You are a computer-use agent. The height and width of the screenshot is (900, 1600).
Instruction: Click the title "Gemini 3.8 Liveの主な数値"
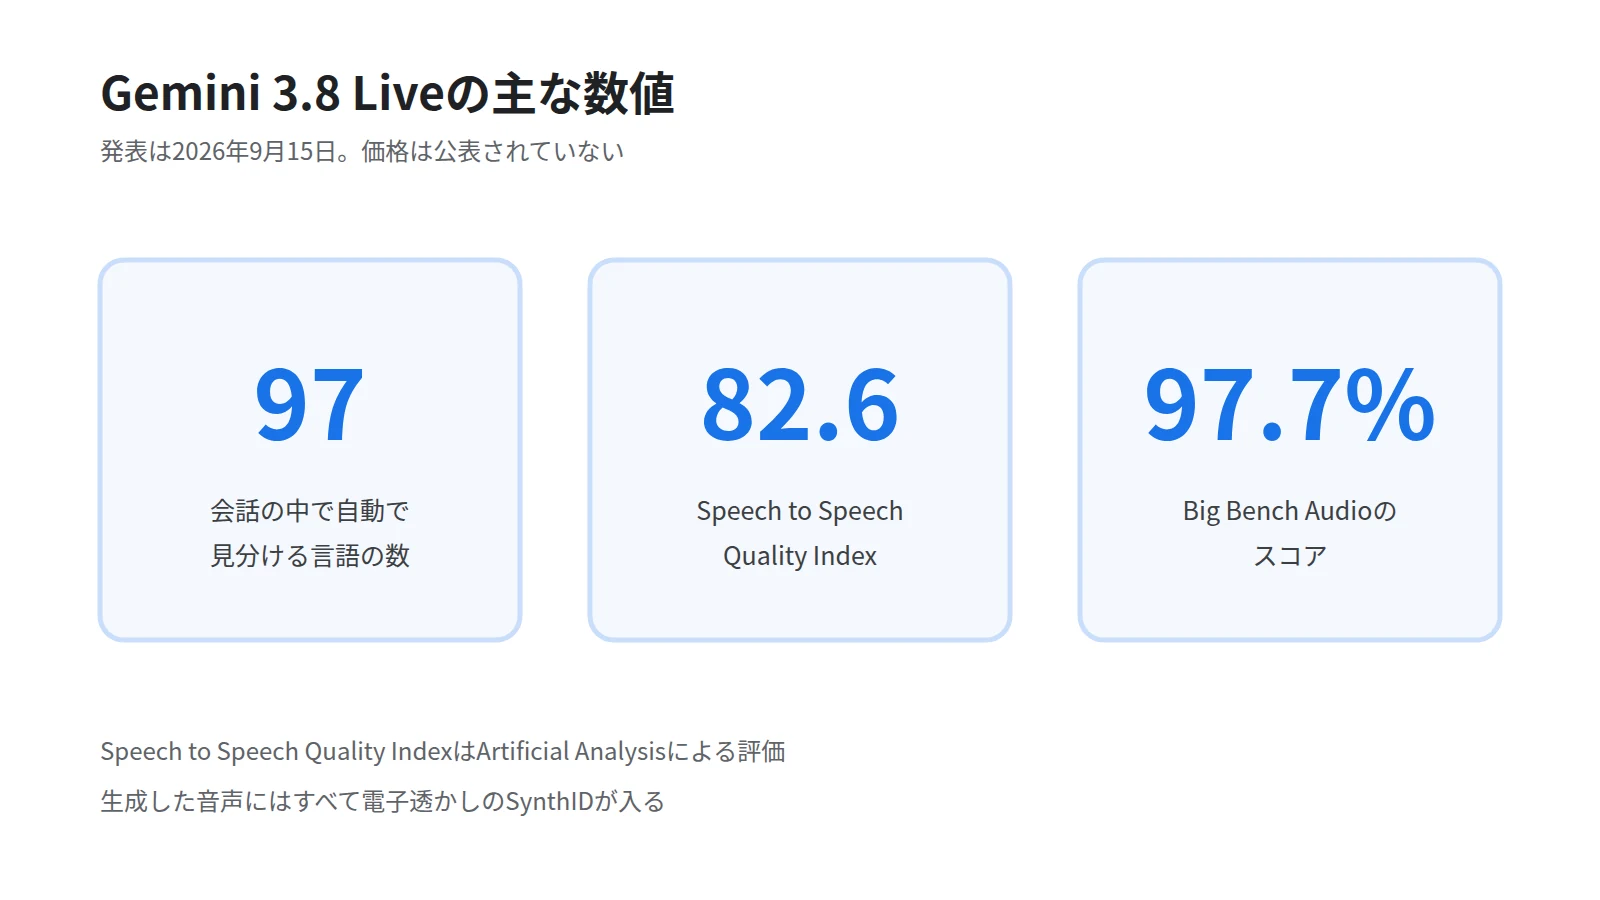tap(388, 93)
